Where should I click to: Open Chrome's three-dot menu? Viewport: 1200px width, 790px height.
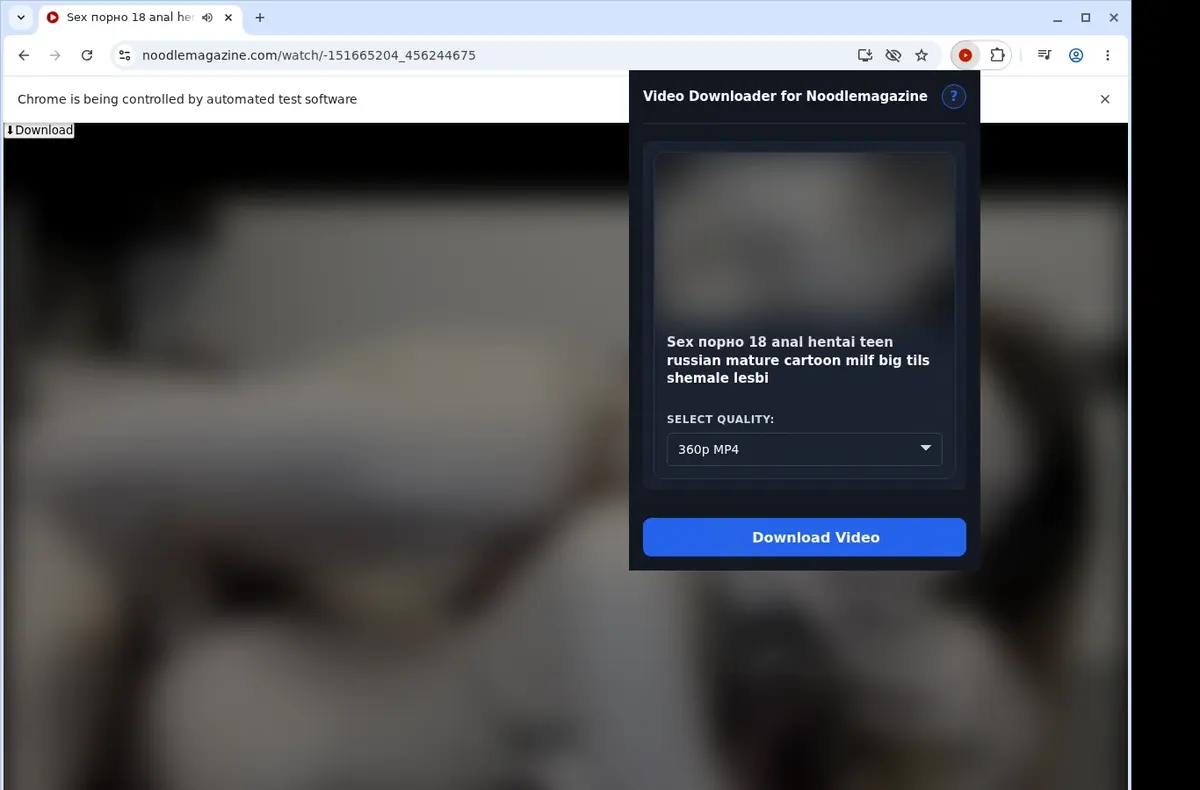coord(1107,56)
